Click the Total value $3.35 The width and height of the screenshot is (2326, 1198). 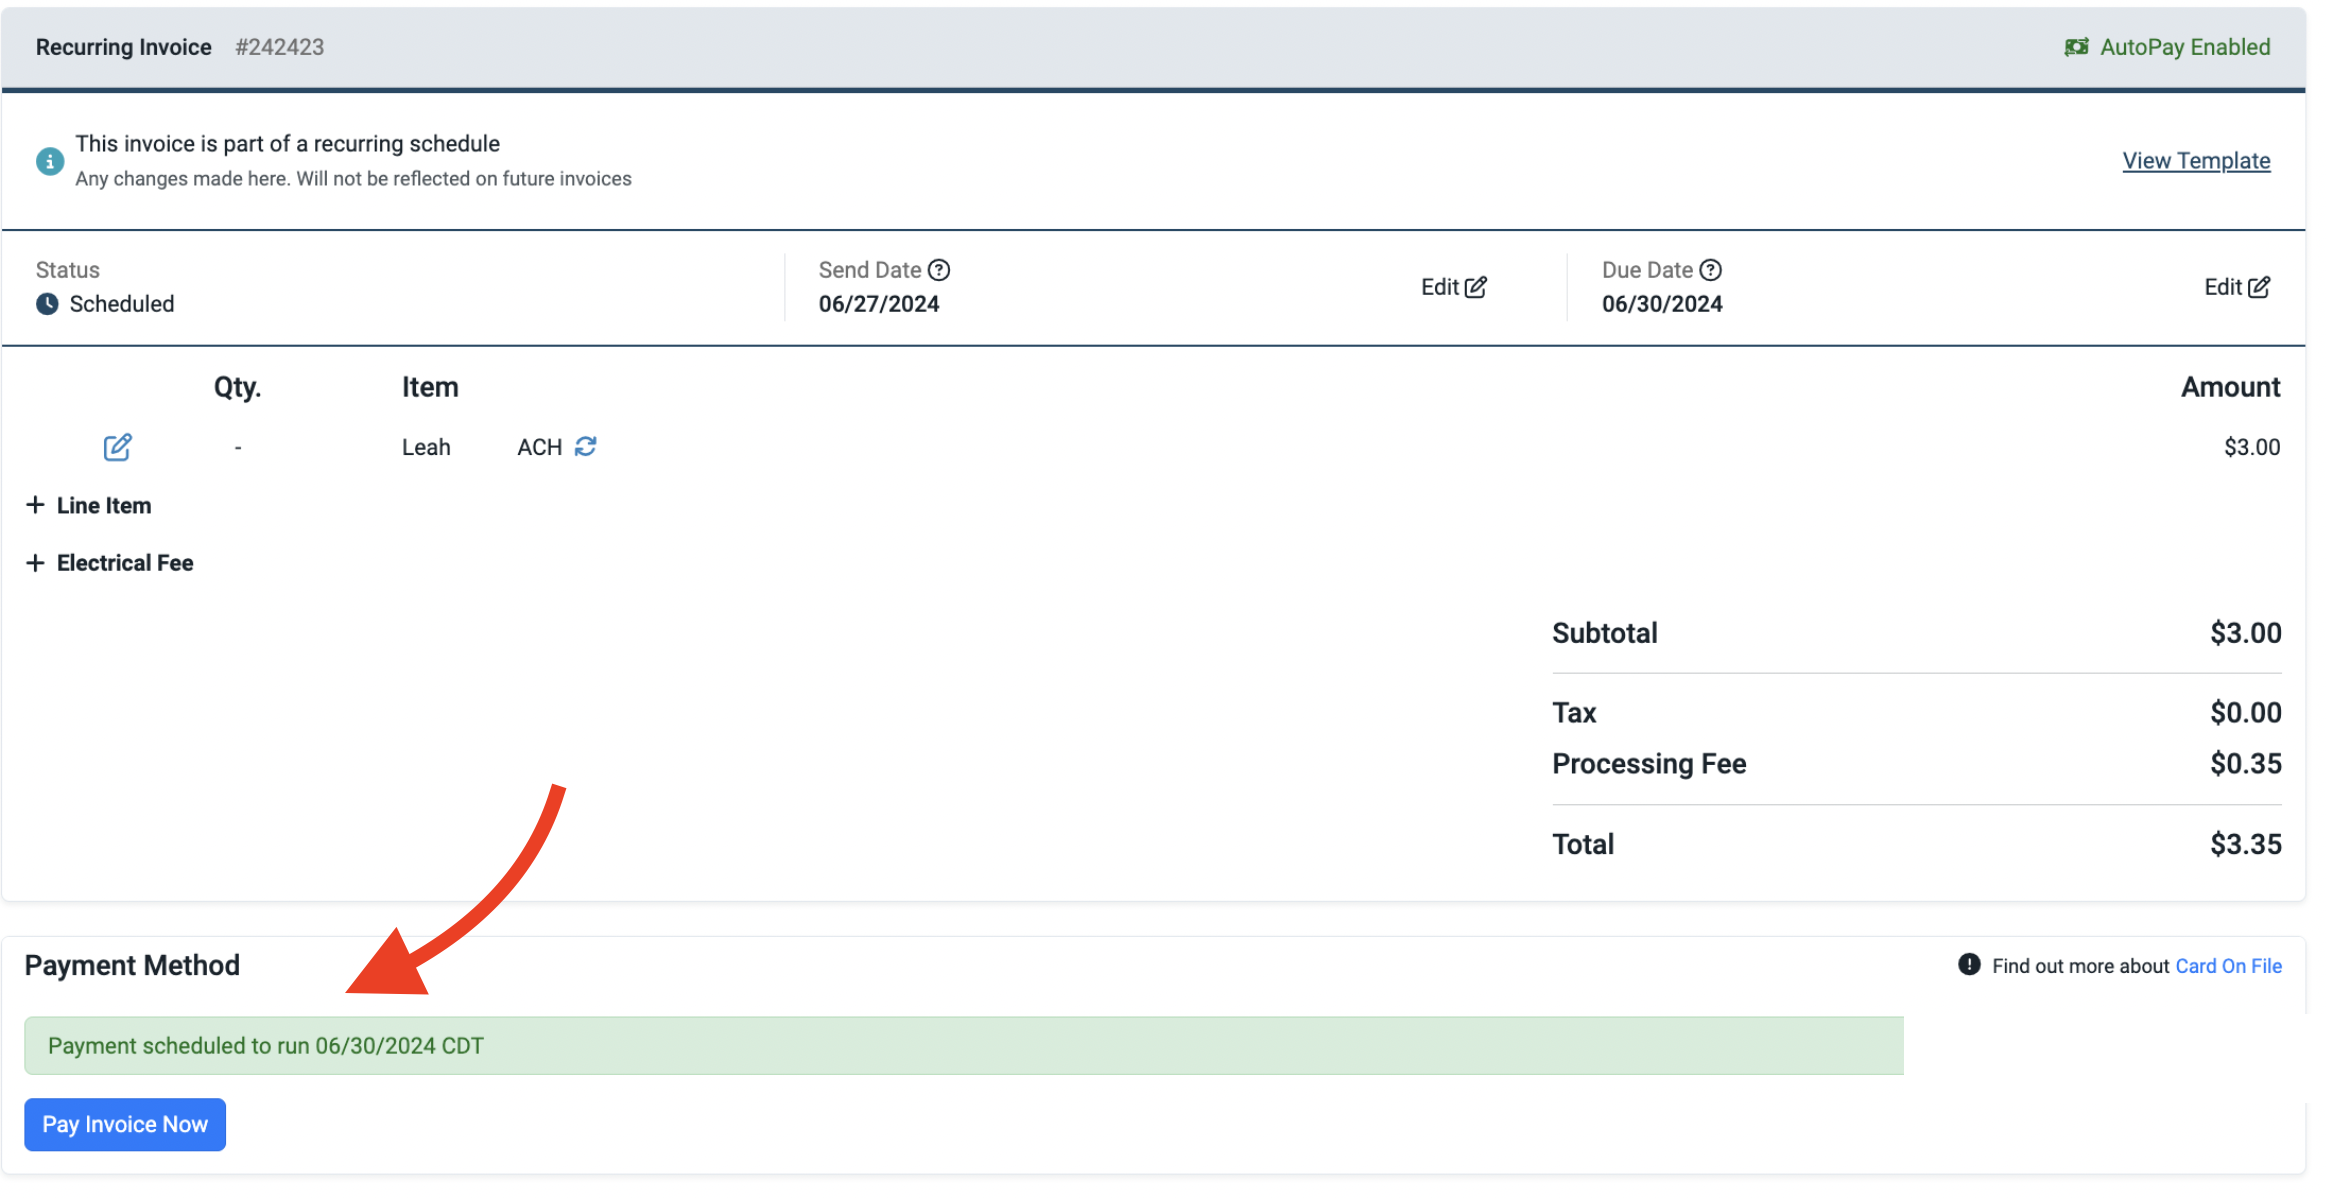[x=2246, y=845]
